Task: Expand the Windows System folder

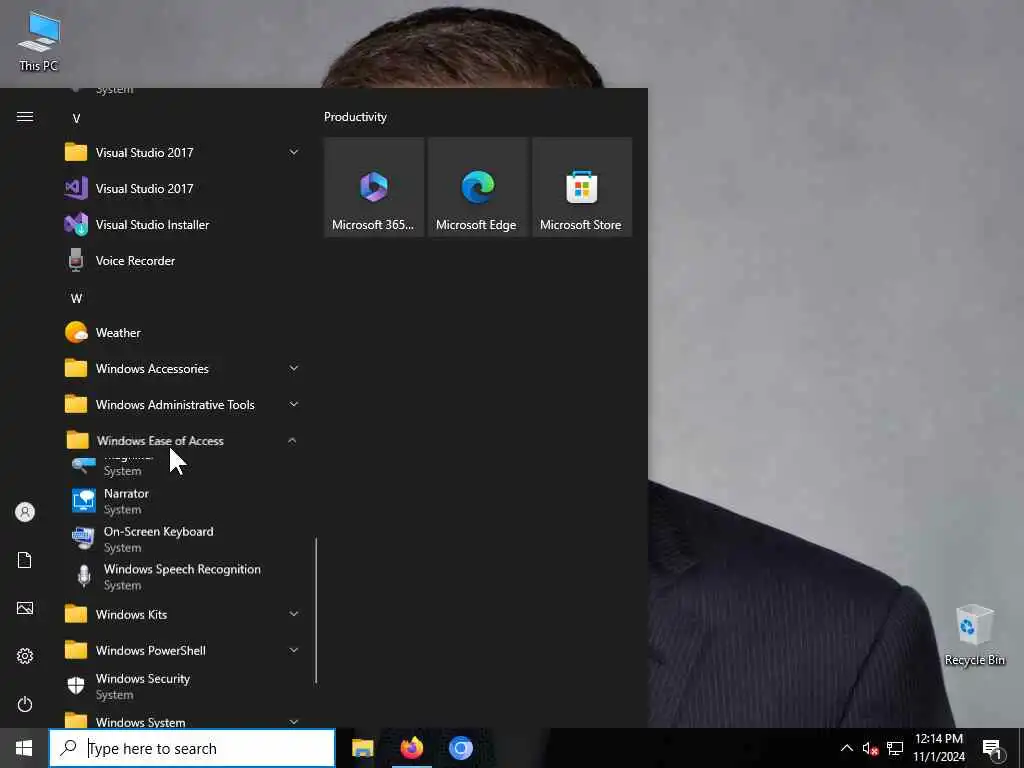Action: pyautogui.click(x=183, y=719)
